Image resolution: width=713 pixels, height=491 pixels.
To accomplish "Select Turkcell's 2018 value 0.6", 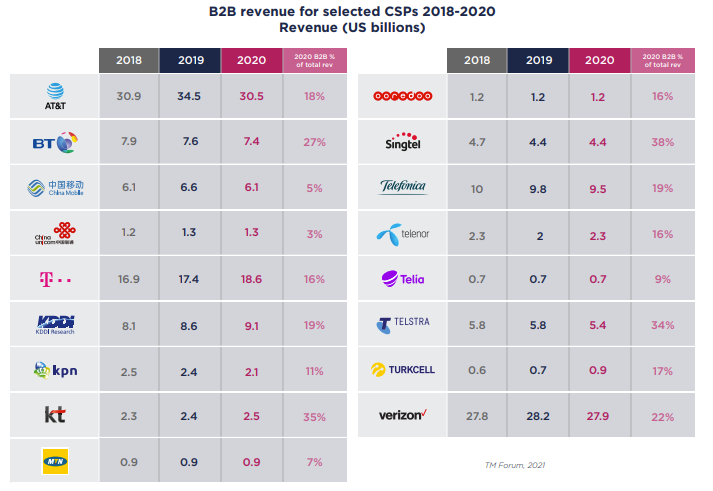I will (477, 370).
